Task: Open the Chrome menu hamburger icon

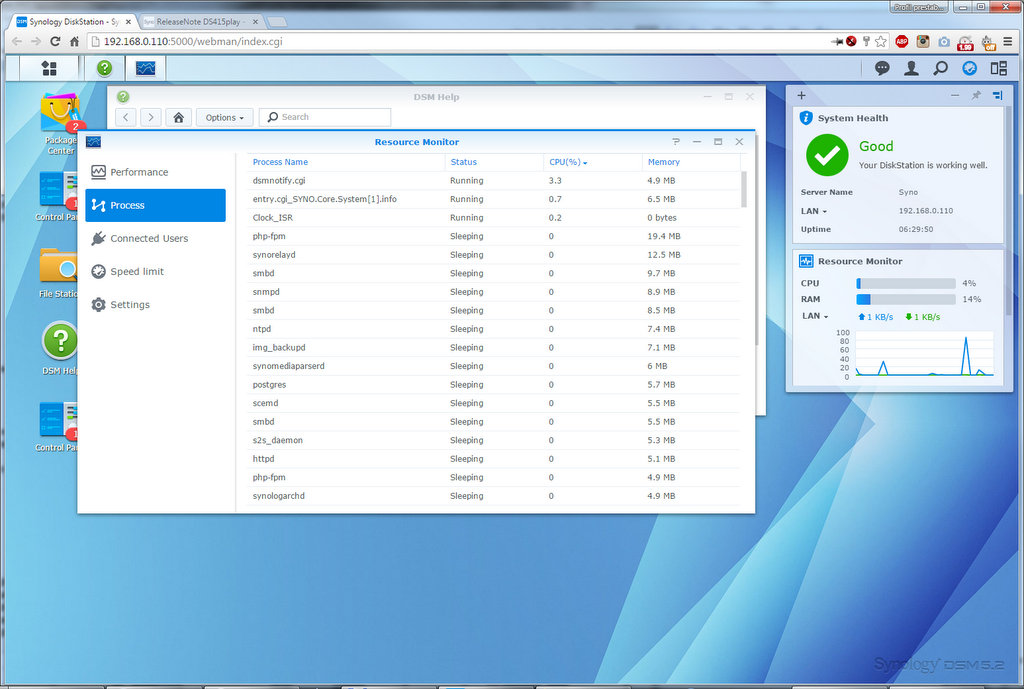Action: pyautogui.click(x=1008, y=41)
